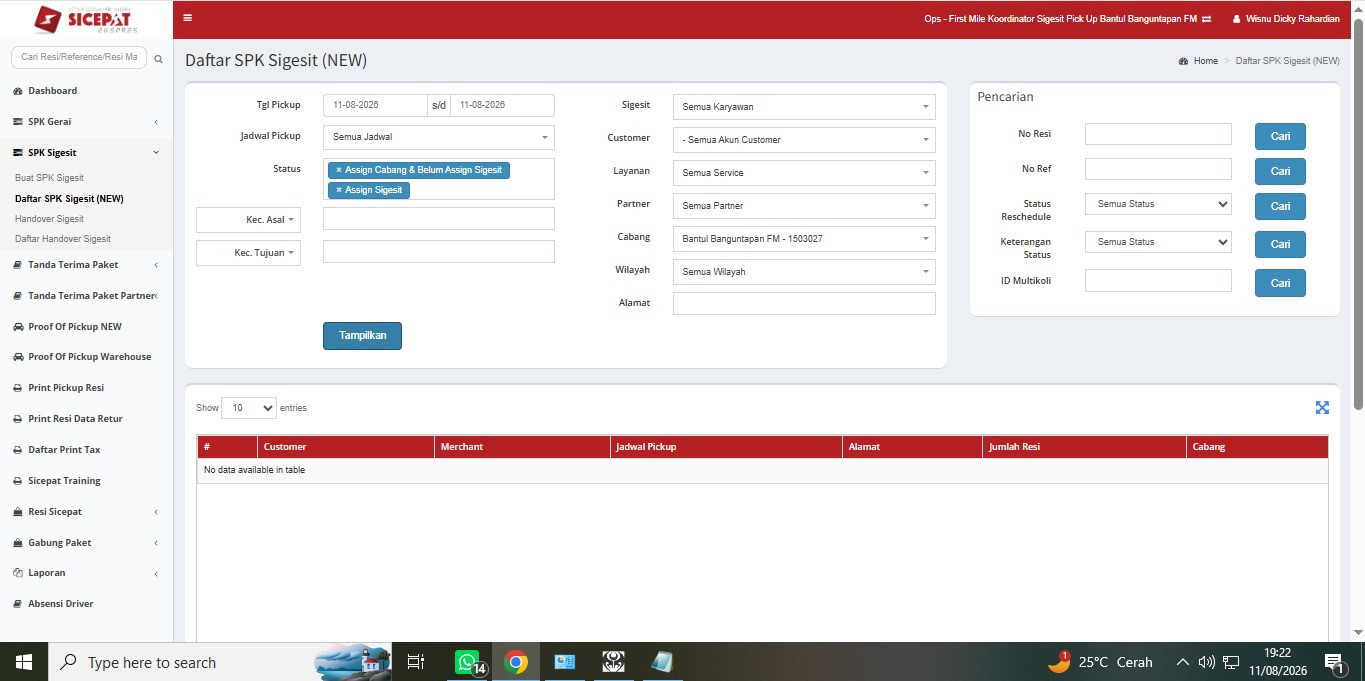Expand the SPK Gerai menu

[x=87, y=122]
